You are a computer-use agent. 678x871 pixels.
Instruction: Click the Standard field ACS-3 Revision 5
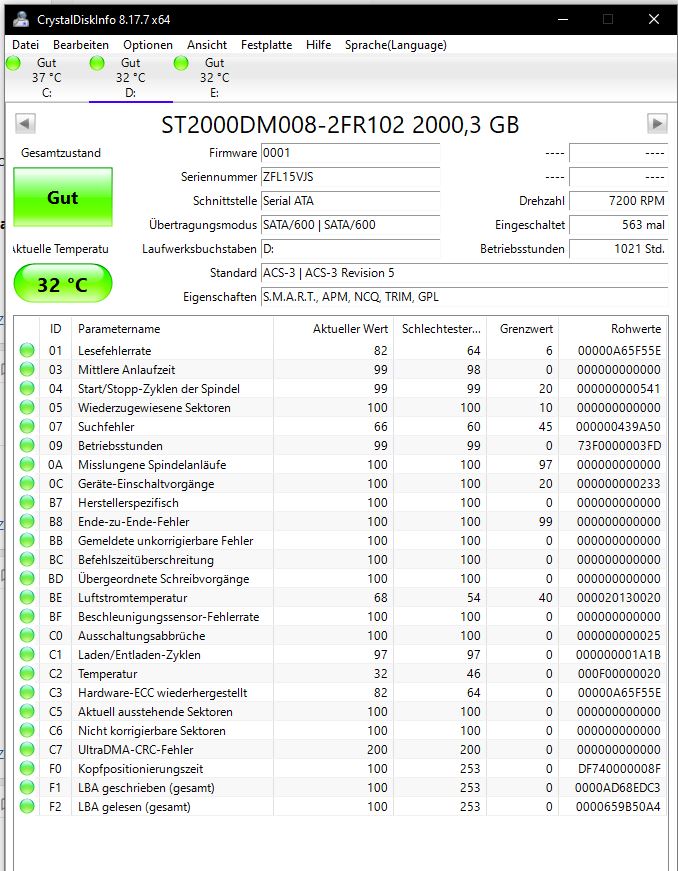coord(464,273)
